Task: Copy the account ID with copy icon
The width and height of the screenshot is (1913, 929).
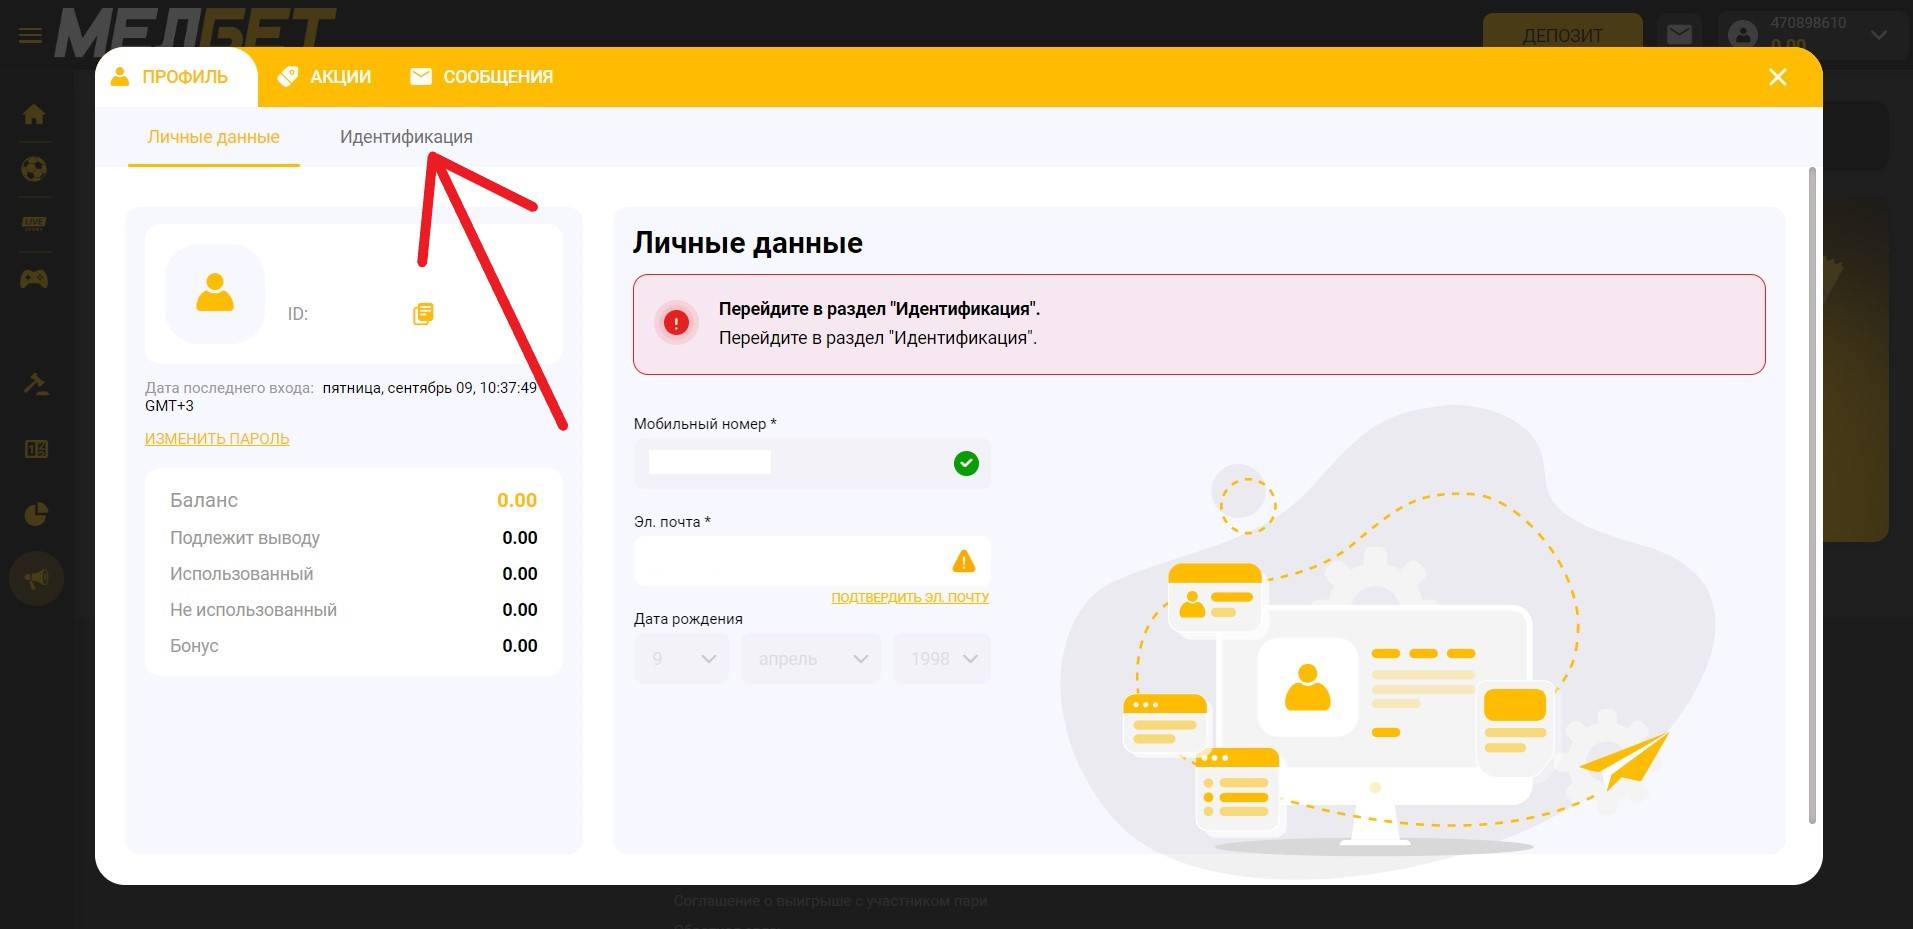Action: coord(423,314)
